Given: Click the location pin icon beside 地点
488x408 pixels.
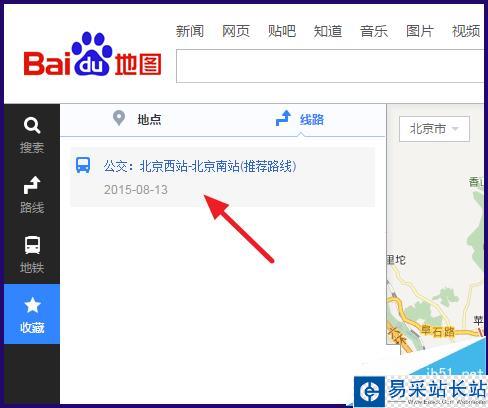Looking at the screenshot, I should pos(119,118).
